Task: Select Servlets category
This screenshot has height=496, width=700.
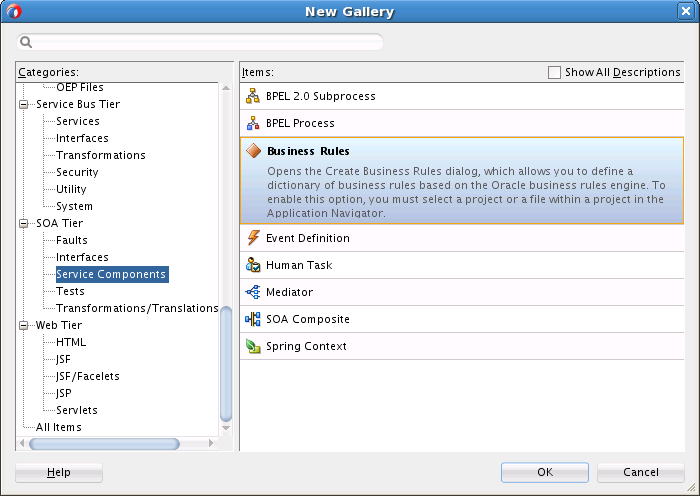Action: 77,410
